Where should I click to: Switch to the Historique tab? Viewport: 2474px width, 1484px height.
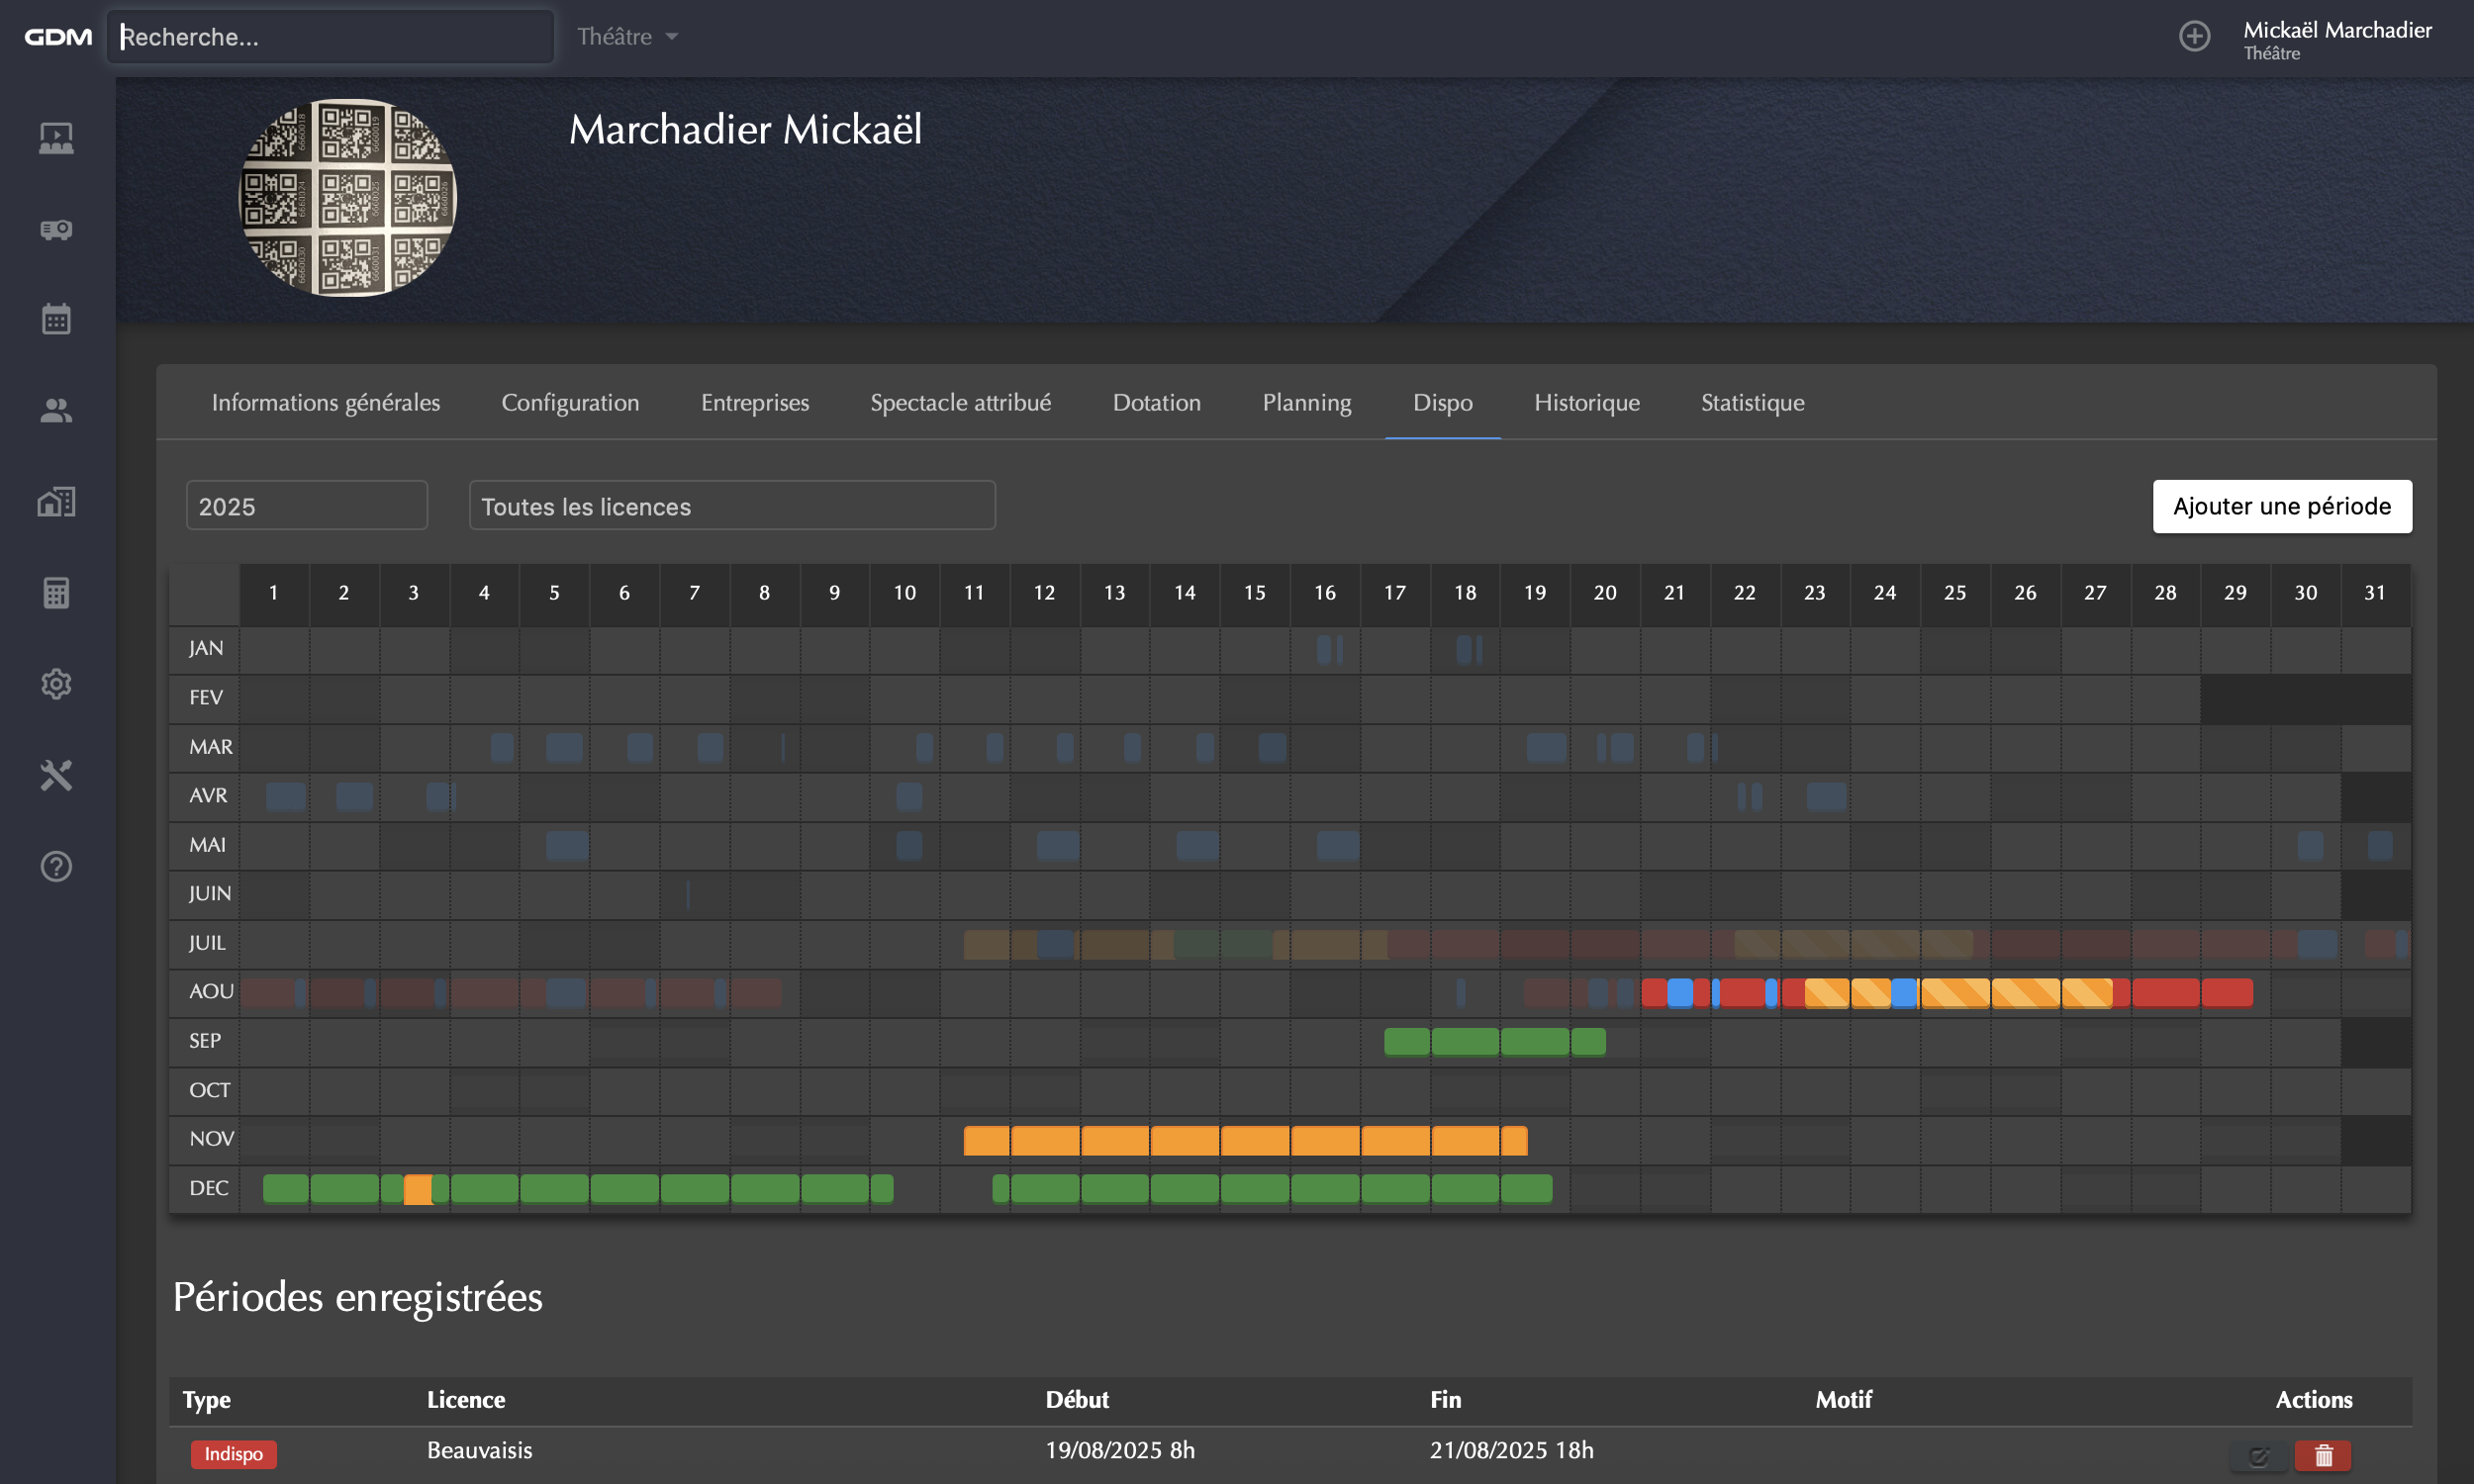(x=1586, y=402)
